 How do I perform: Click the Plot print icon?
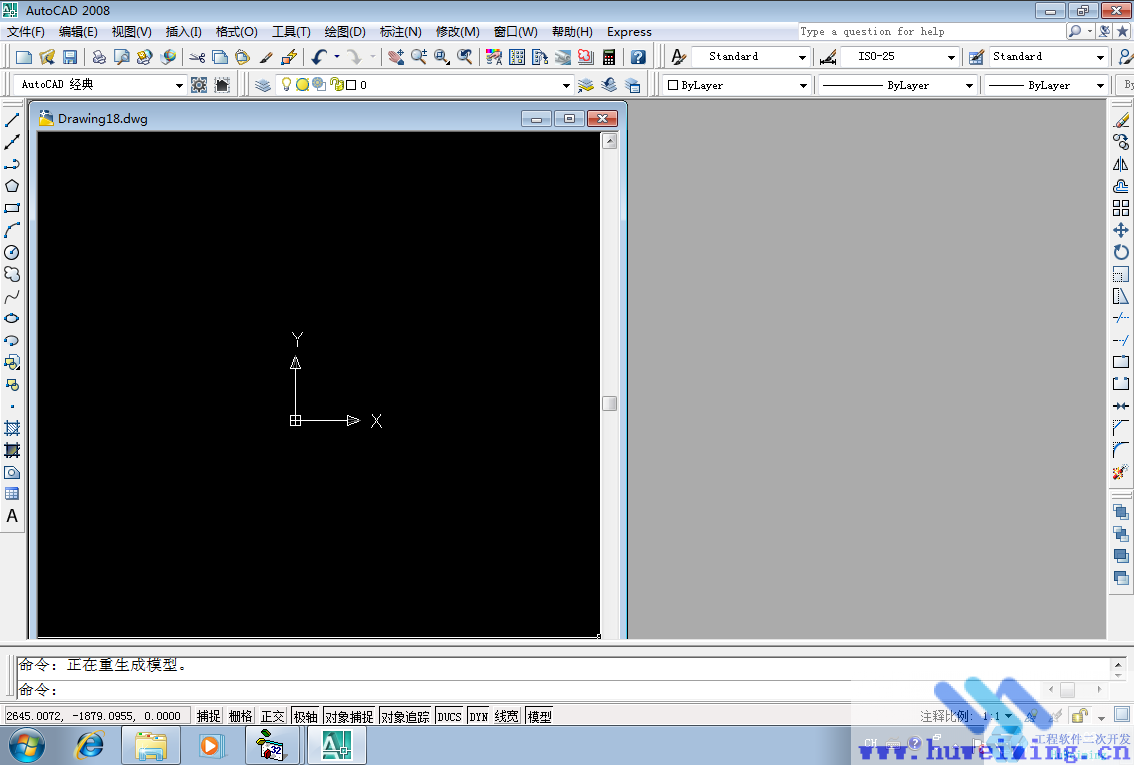click(x=99, y=57)
